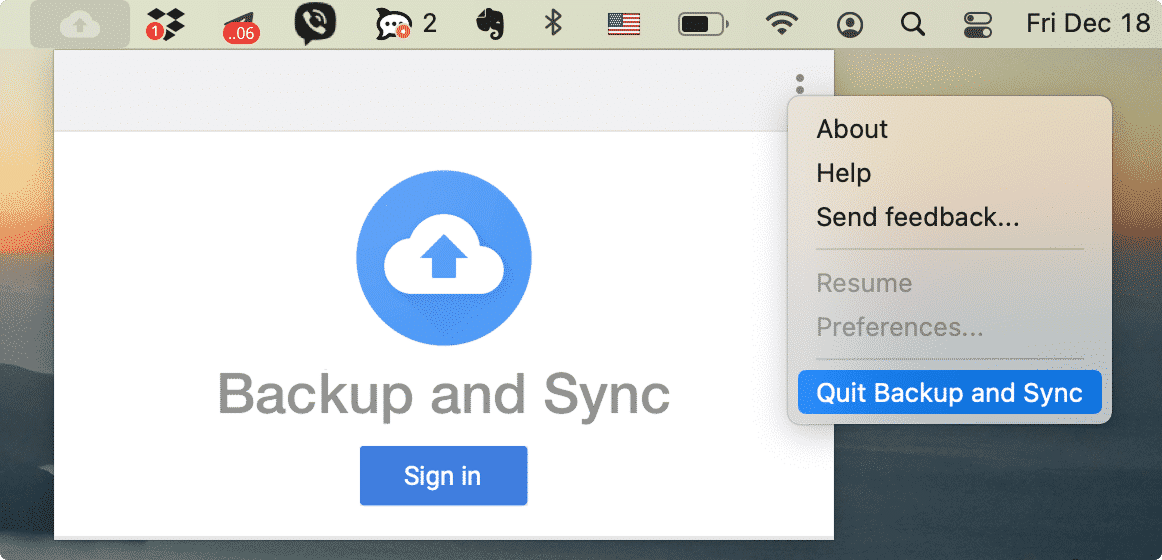
Task: Choose Help in the options menu
Action: tap(843, 173)
